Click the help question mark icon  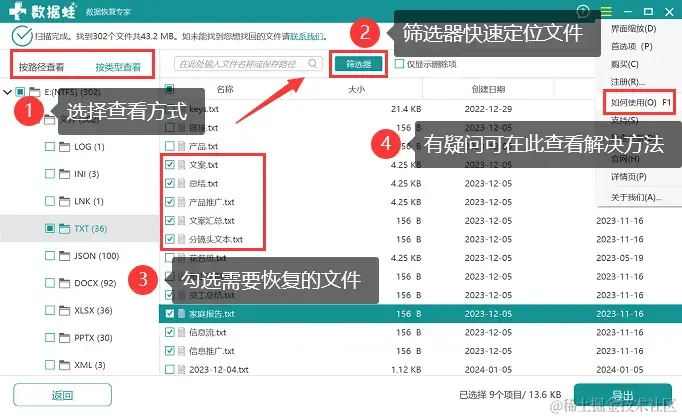[583, 11]
